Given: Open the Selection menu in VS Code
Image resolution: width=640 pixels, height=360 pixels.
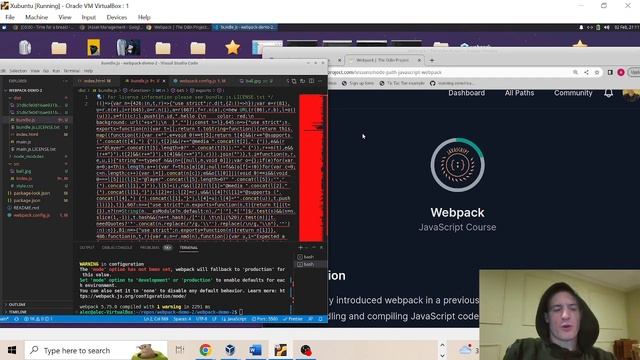Looking at the screenshot, I should click(18, 71).
